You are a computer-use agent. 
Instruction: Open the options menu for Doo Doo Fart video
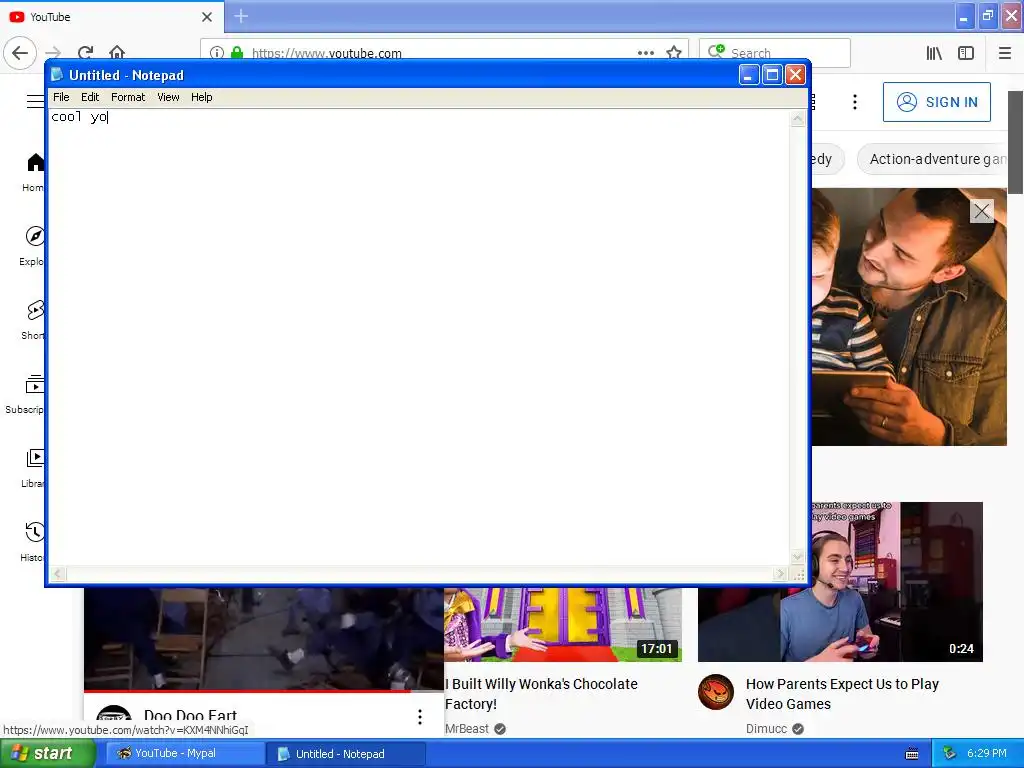(420, 717)
